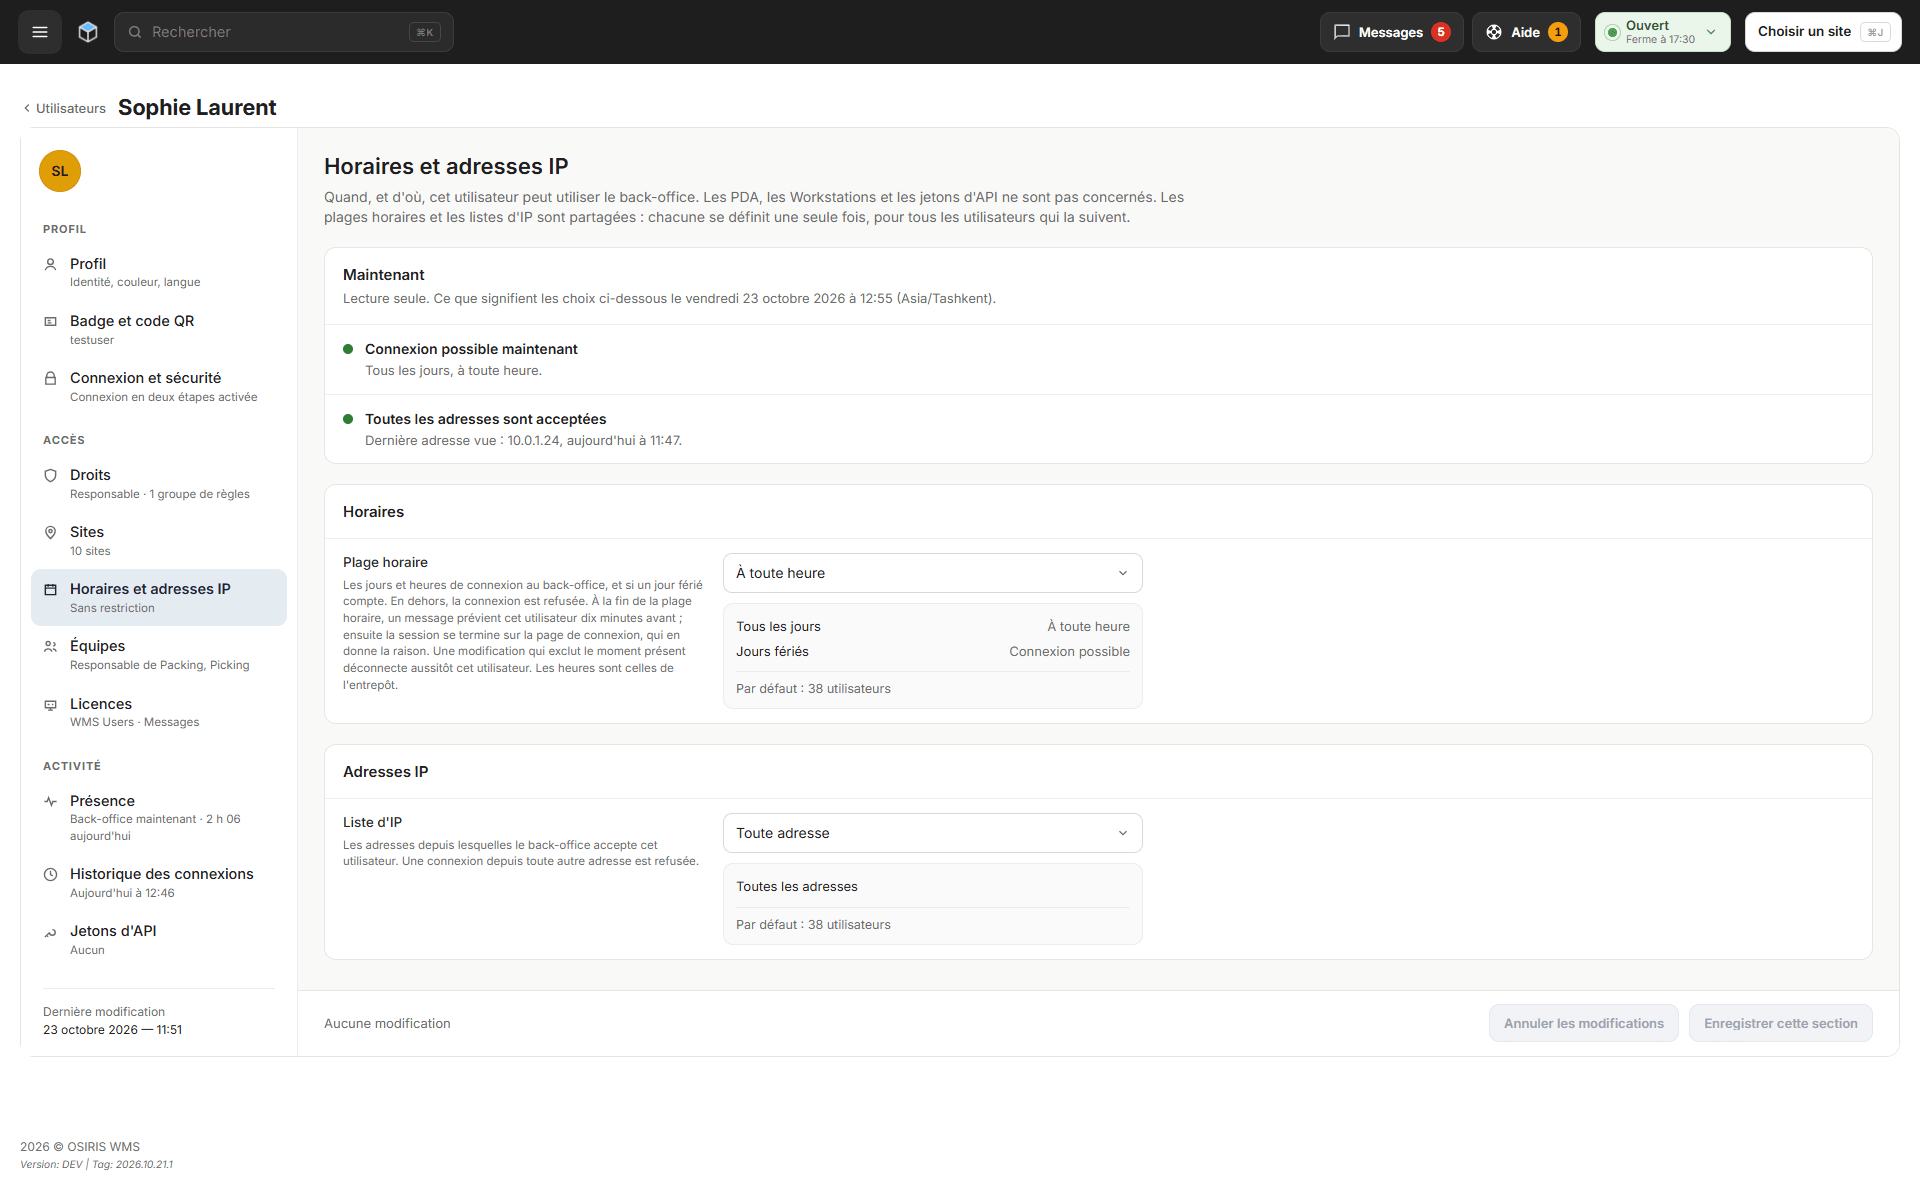
Task: Open Aide button
Action: point(1526,32)
